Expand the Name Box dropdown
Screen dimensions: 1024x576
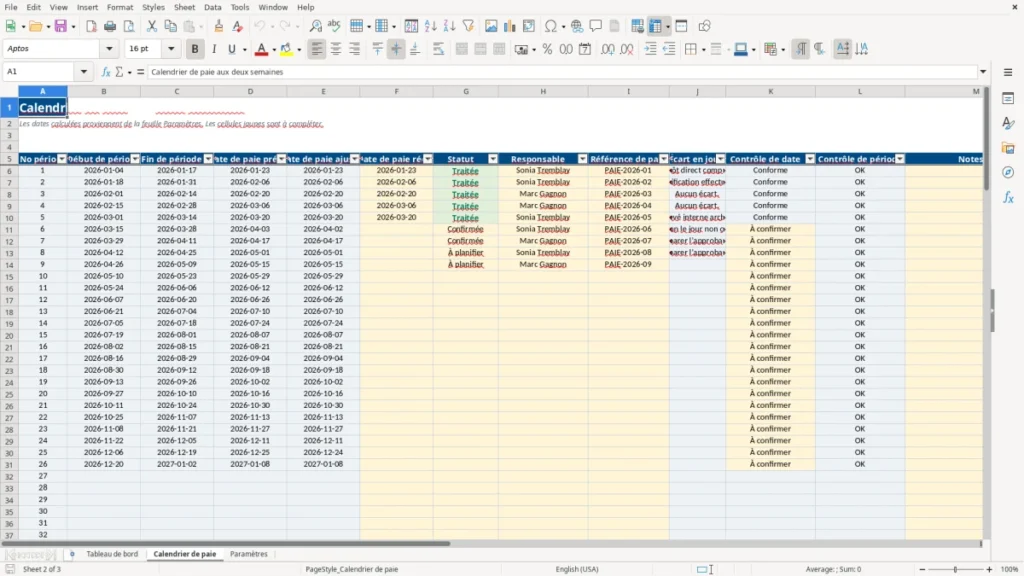tap(84, 72)
